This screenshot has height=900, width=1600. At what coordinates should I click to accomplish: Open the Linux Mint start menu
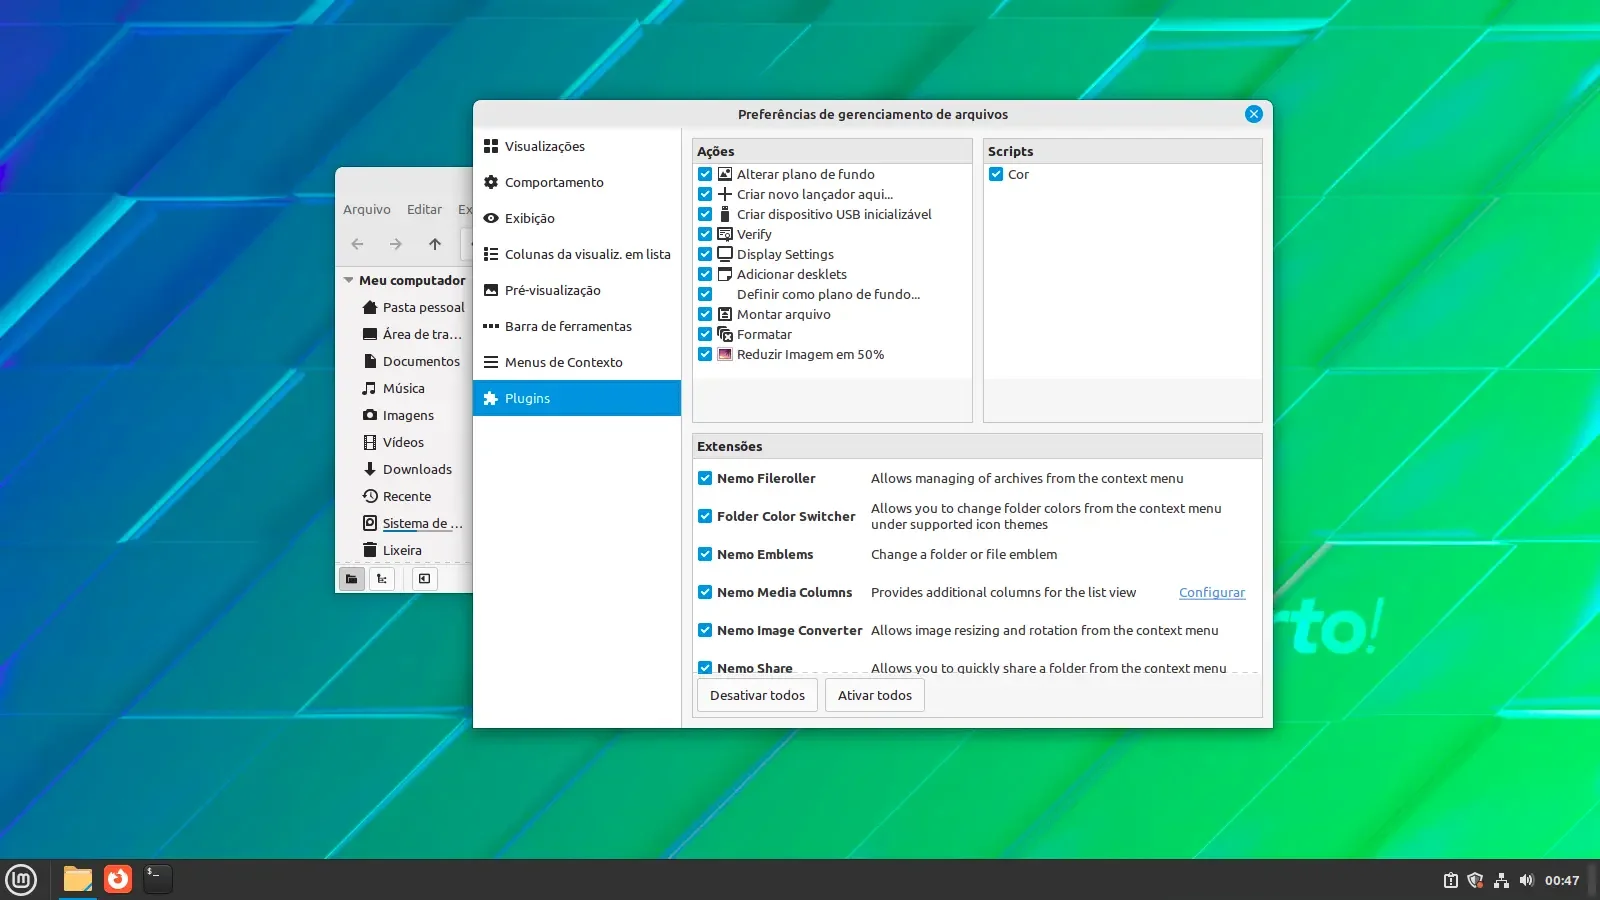[21, 880]
